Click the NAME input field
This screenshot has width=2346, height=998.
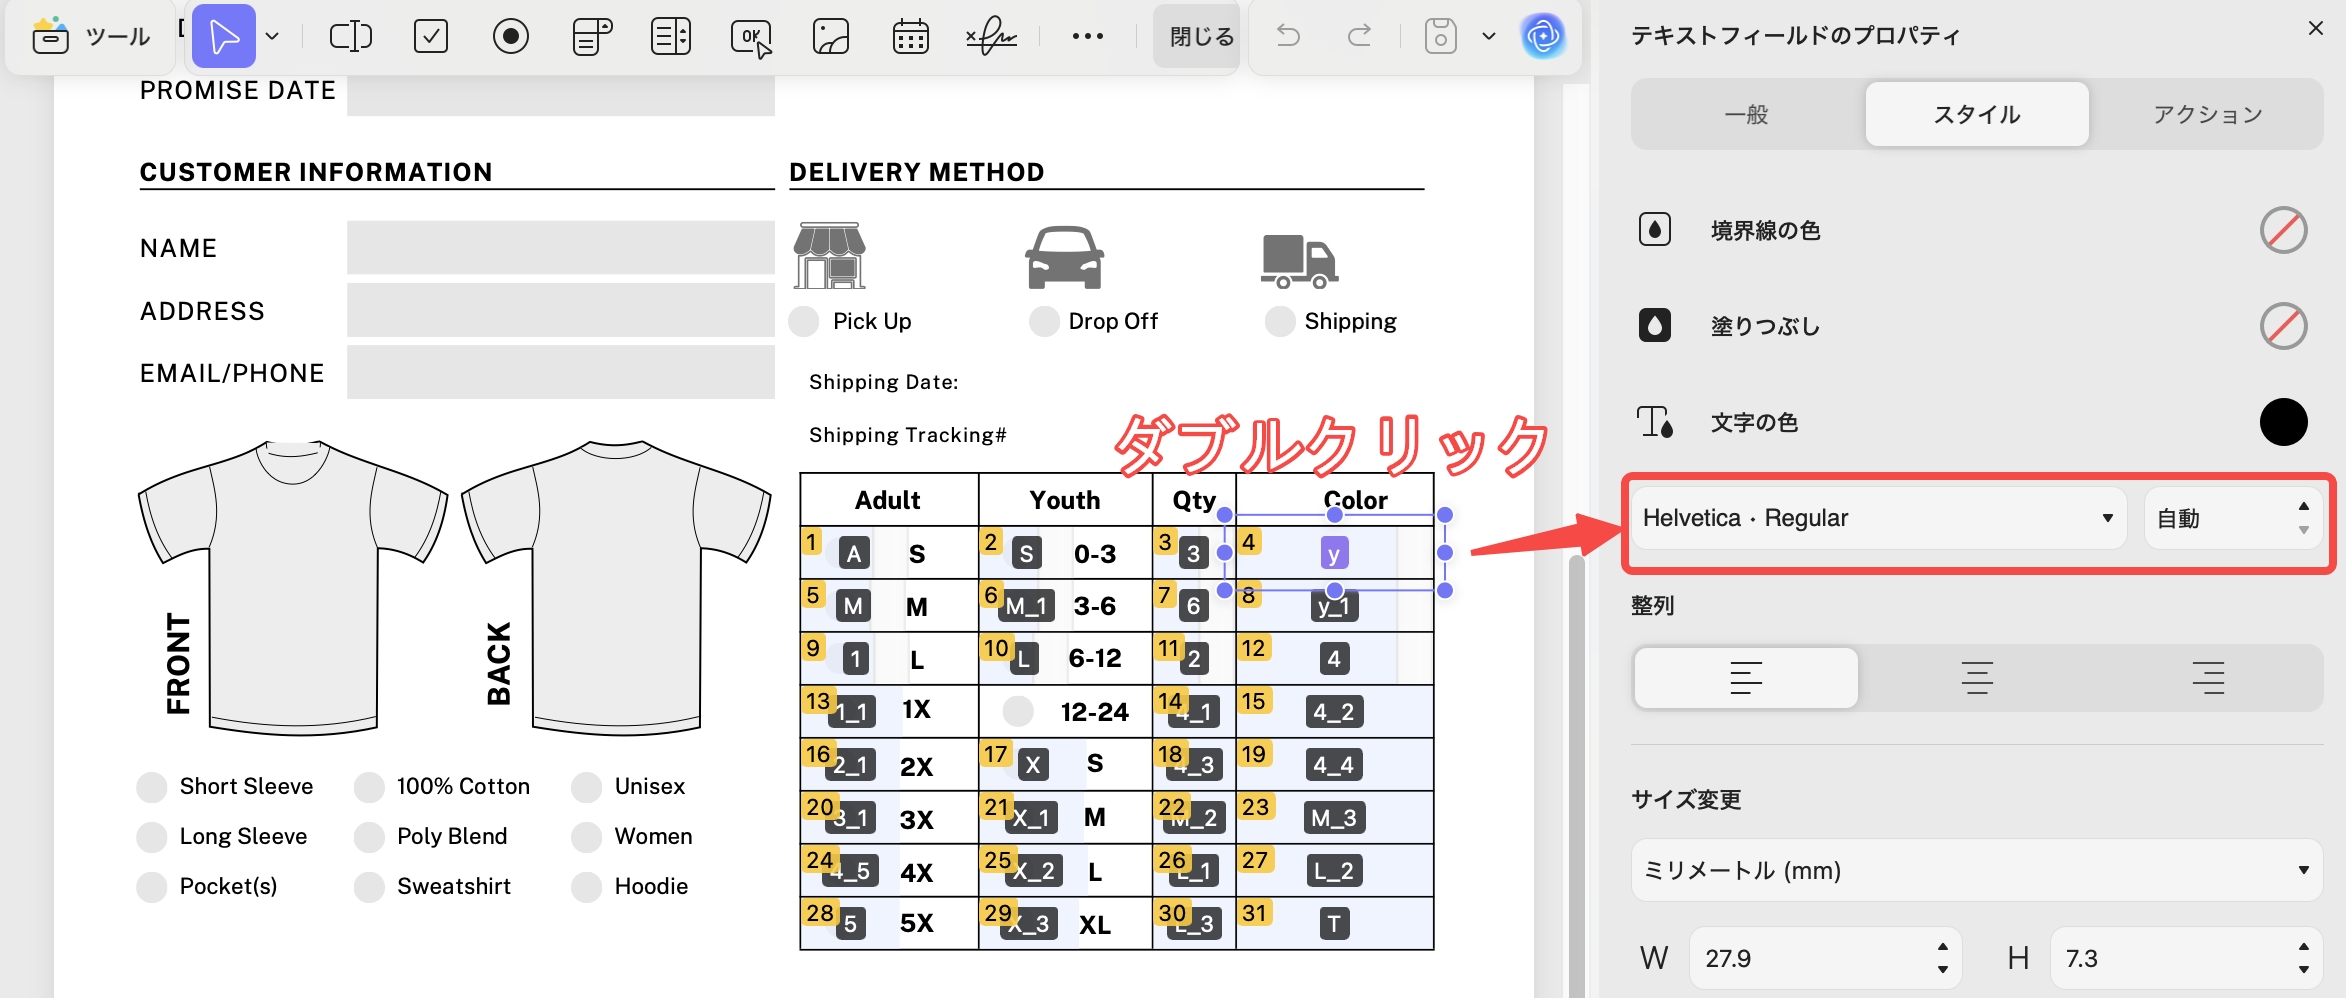pyautogui.click(x=560, y=248)
